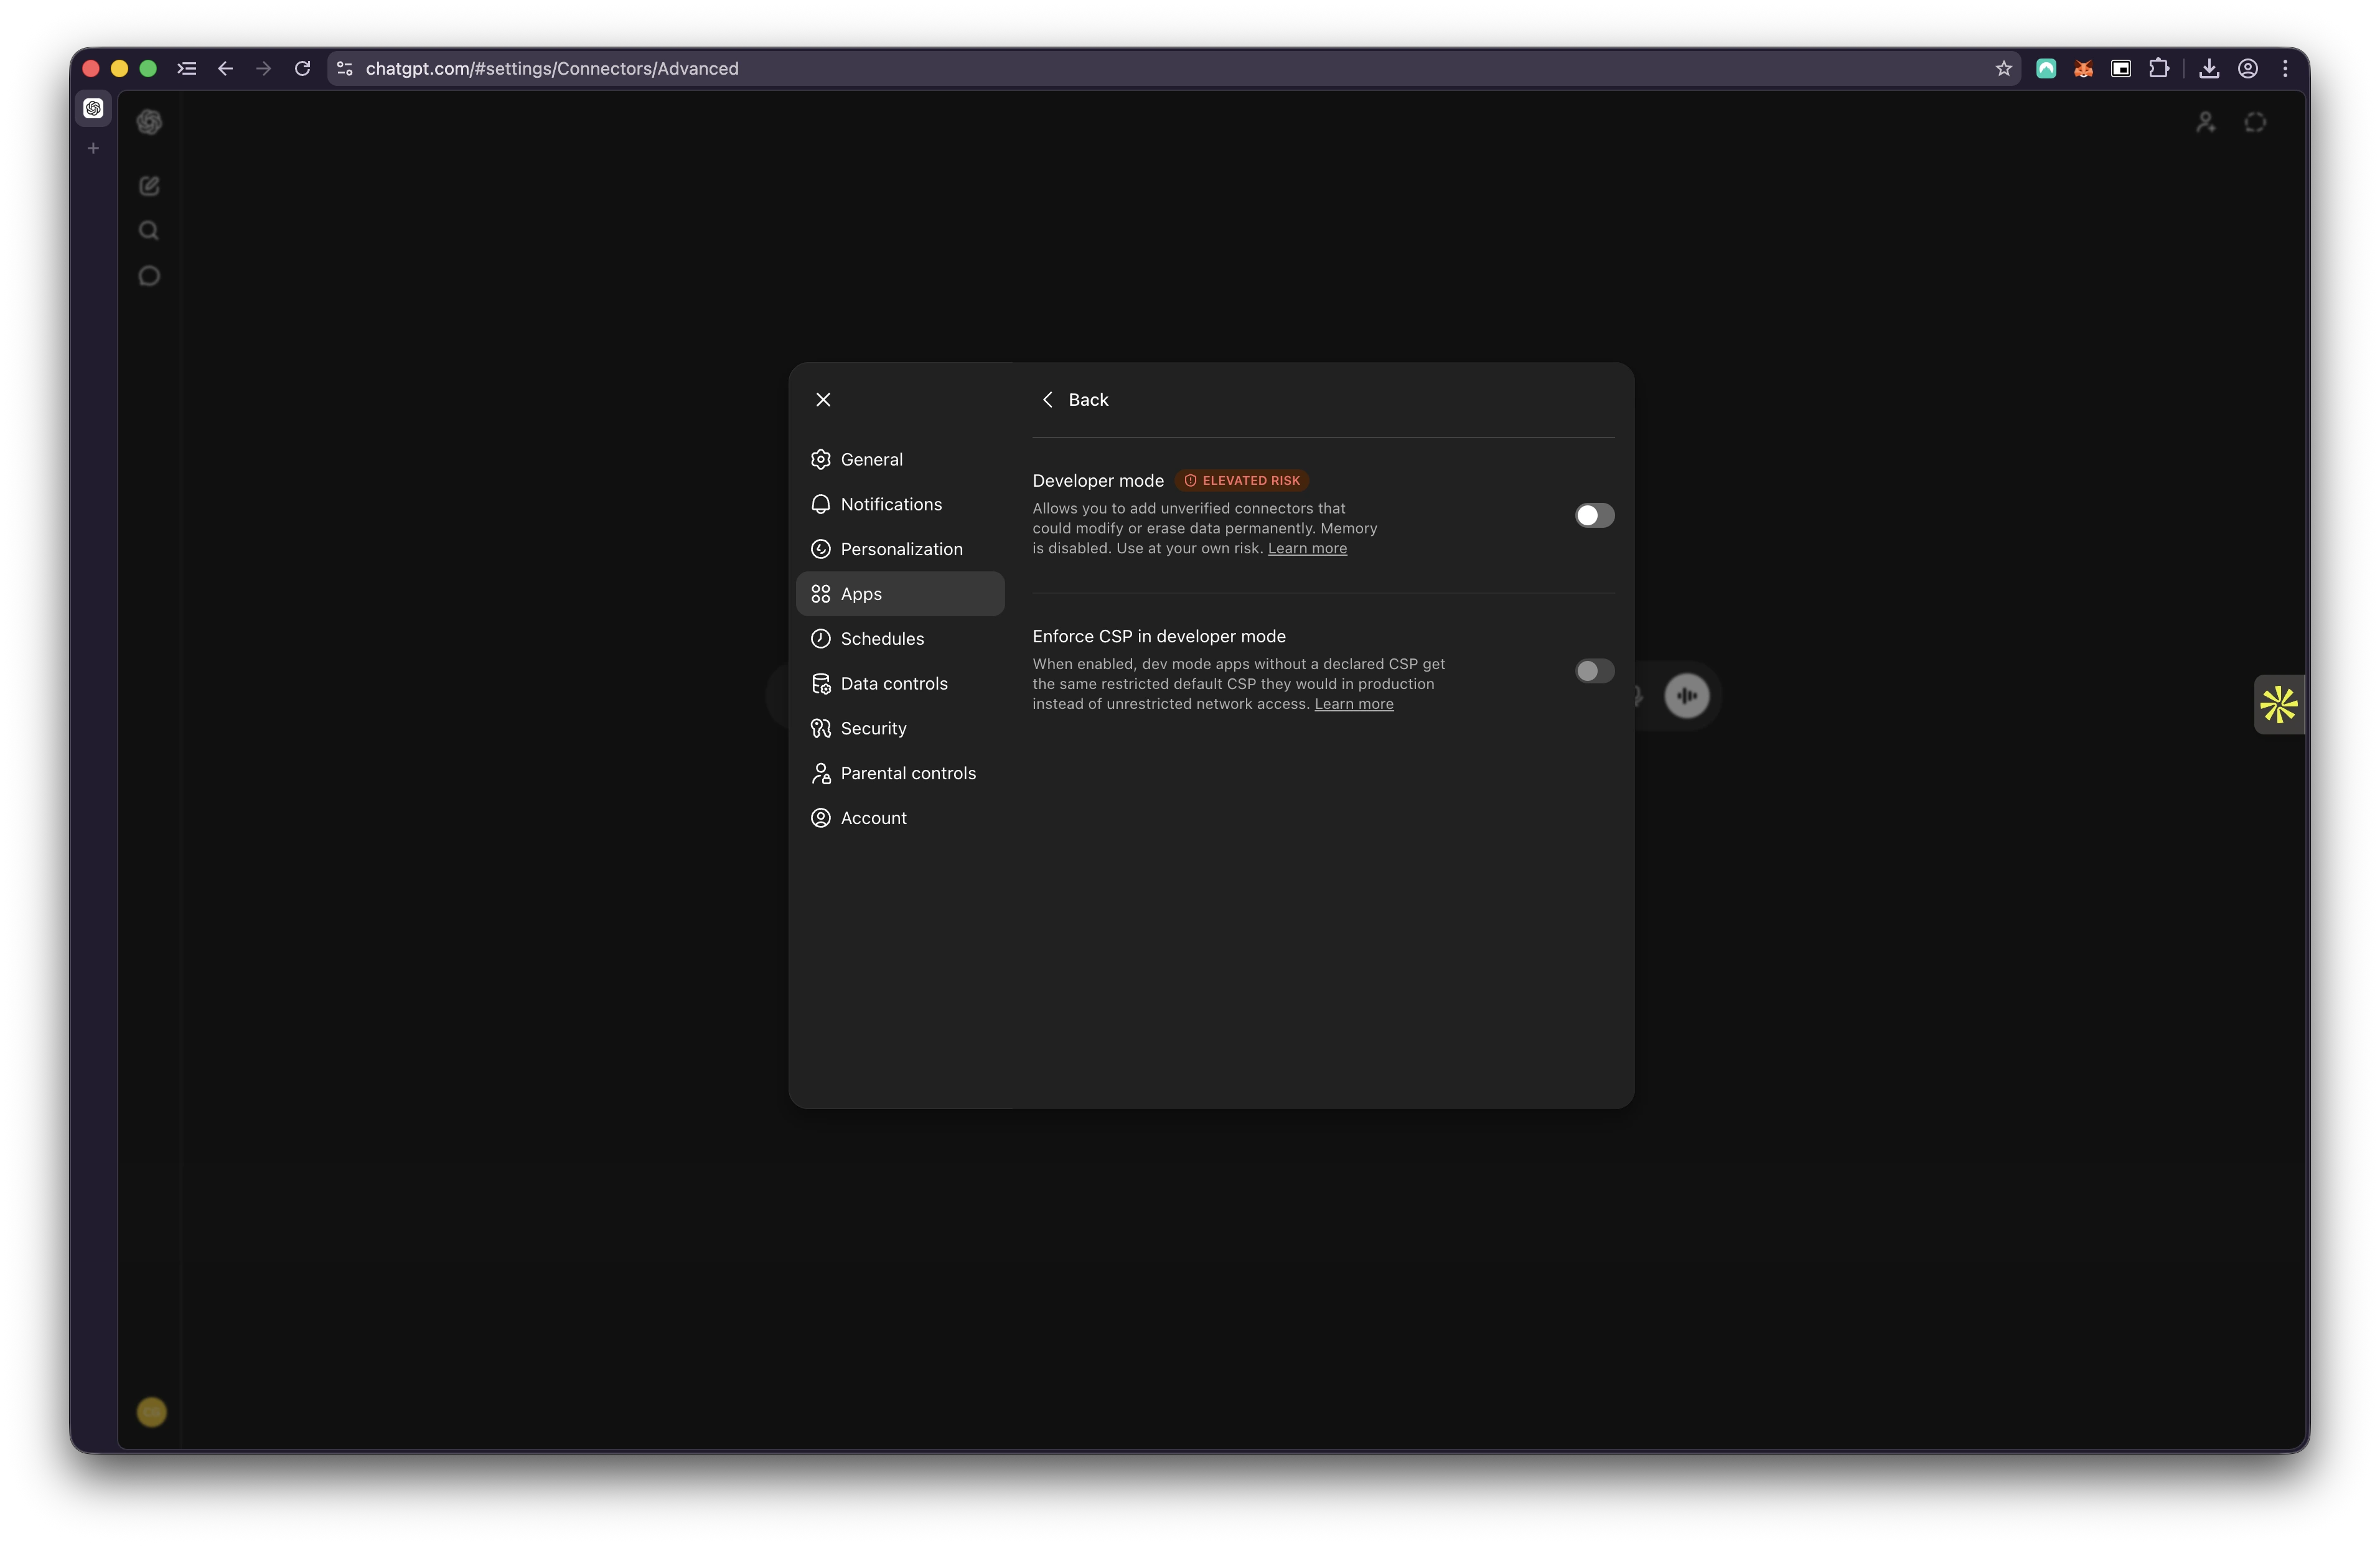Open the Extensions puzzle icon
Screen dimensions: 2380x1546
pos(2159,68)
